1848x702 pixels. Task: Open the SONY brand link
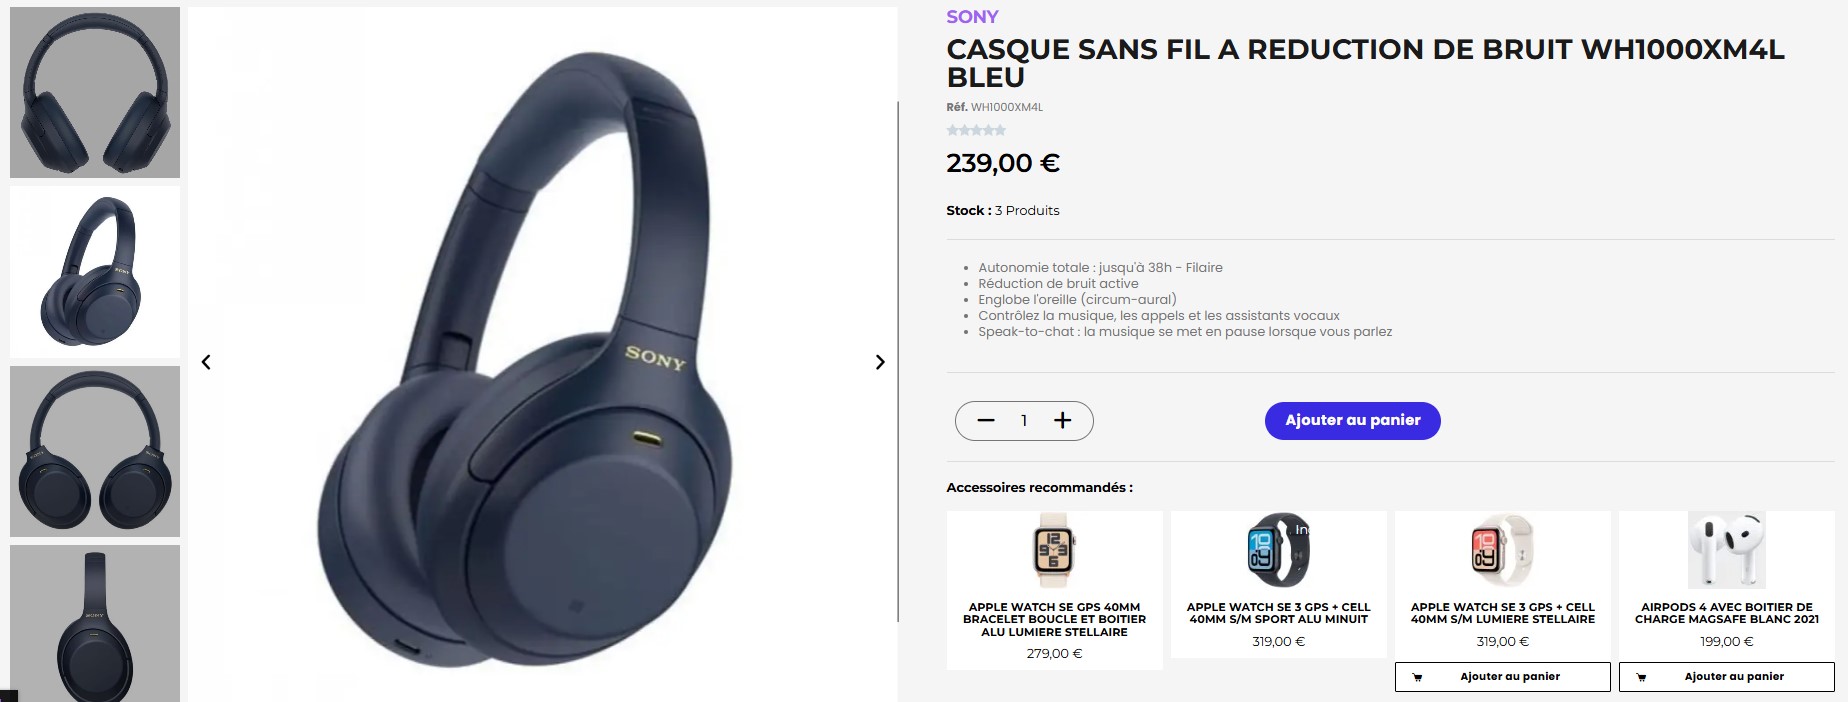pos(972,17)
